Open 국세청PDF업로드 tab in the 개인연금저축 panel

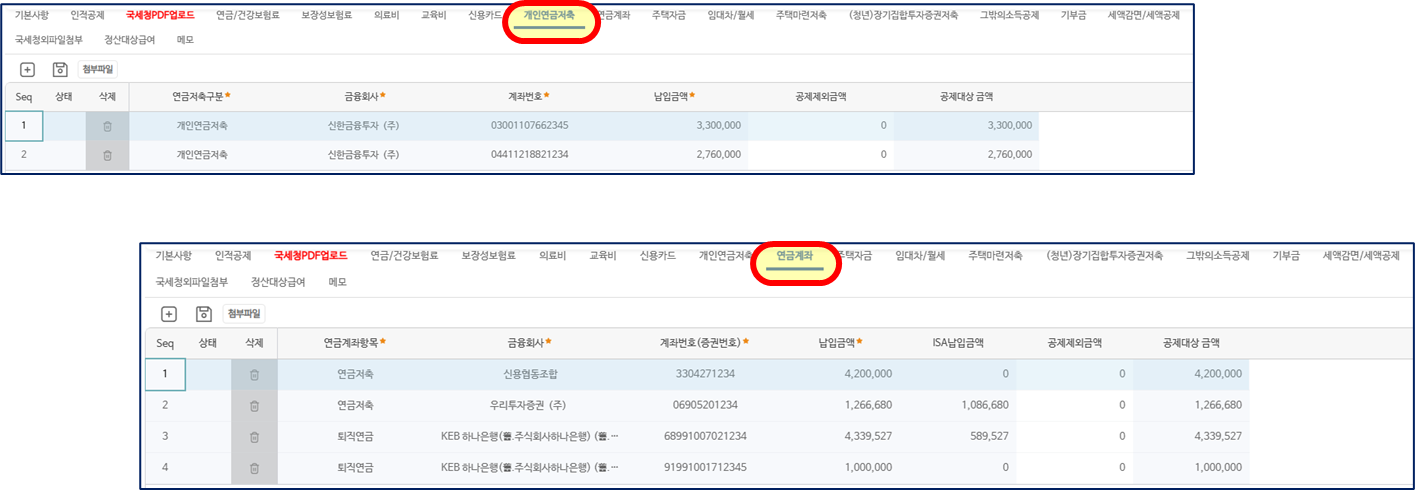tap(160, 16)
